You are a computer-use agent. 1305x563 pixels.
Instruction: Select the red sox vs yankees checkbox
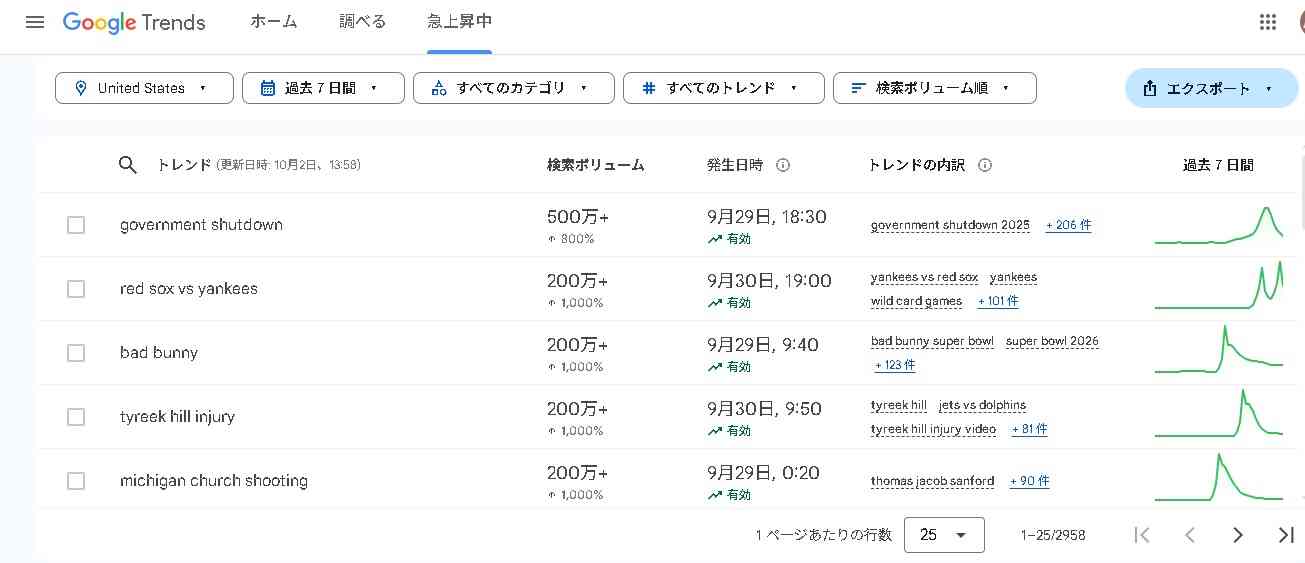[x=76, y=289]
